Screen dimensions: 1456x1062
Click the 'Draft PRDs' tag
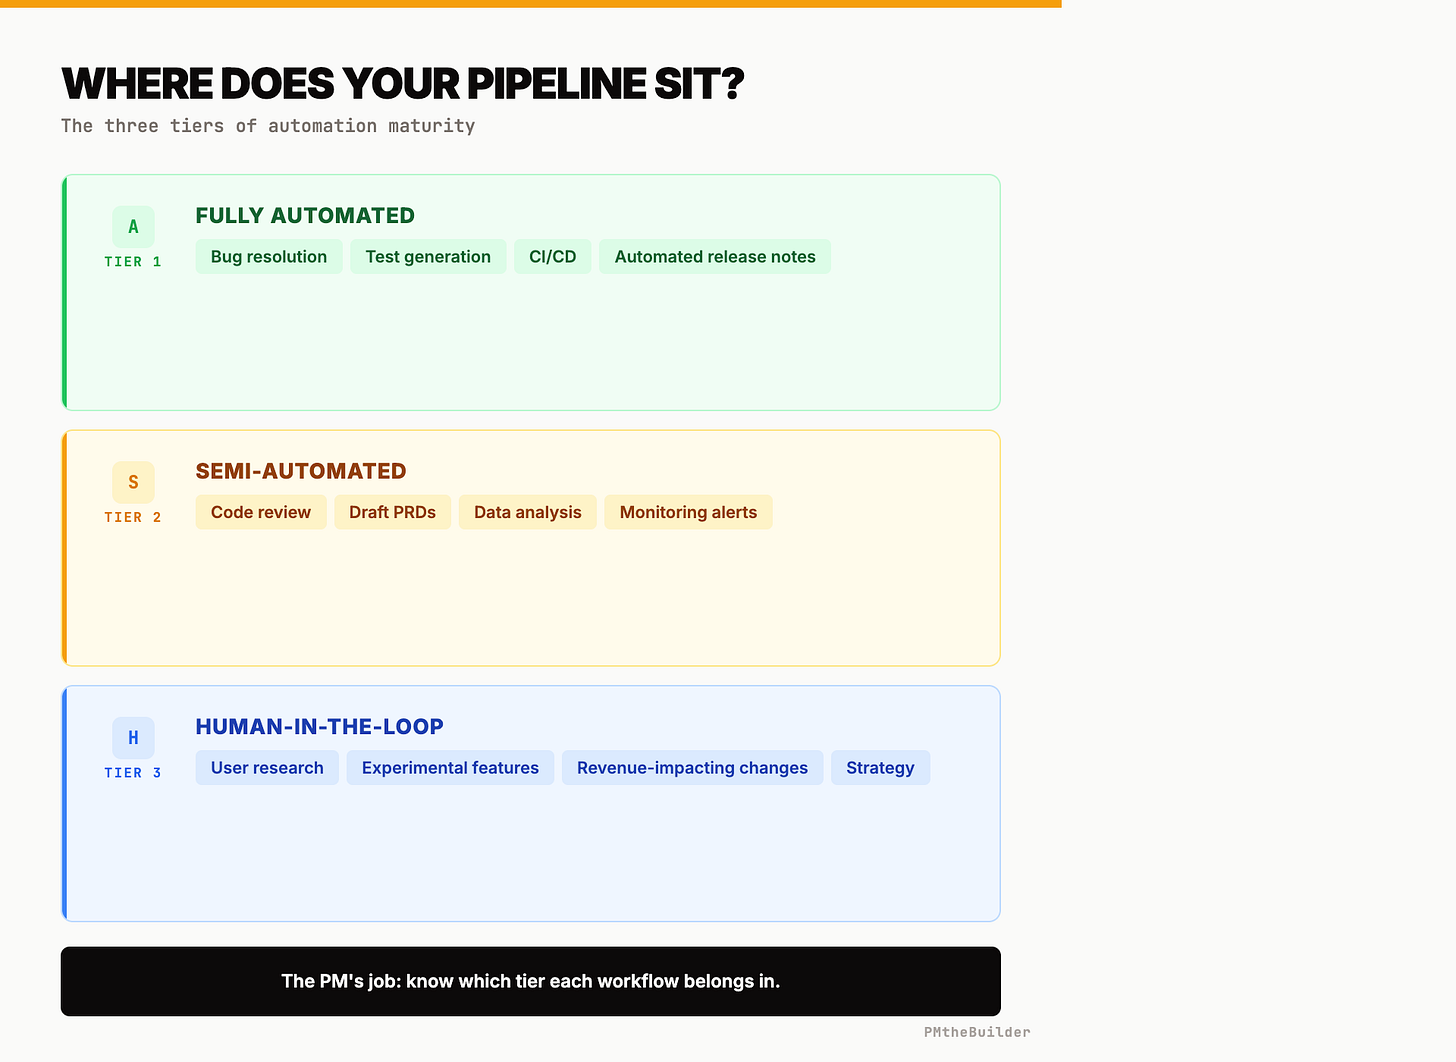point(393,512)
